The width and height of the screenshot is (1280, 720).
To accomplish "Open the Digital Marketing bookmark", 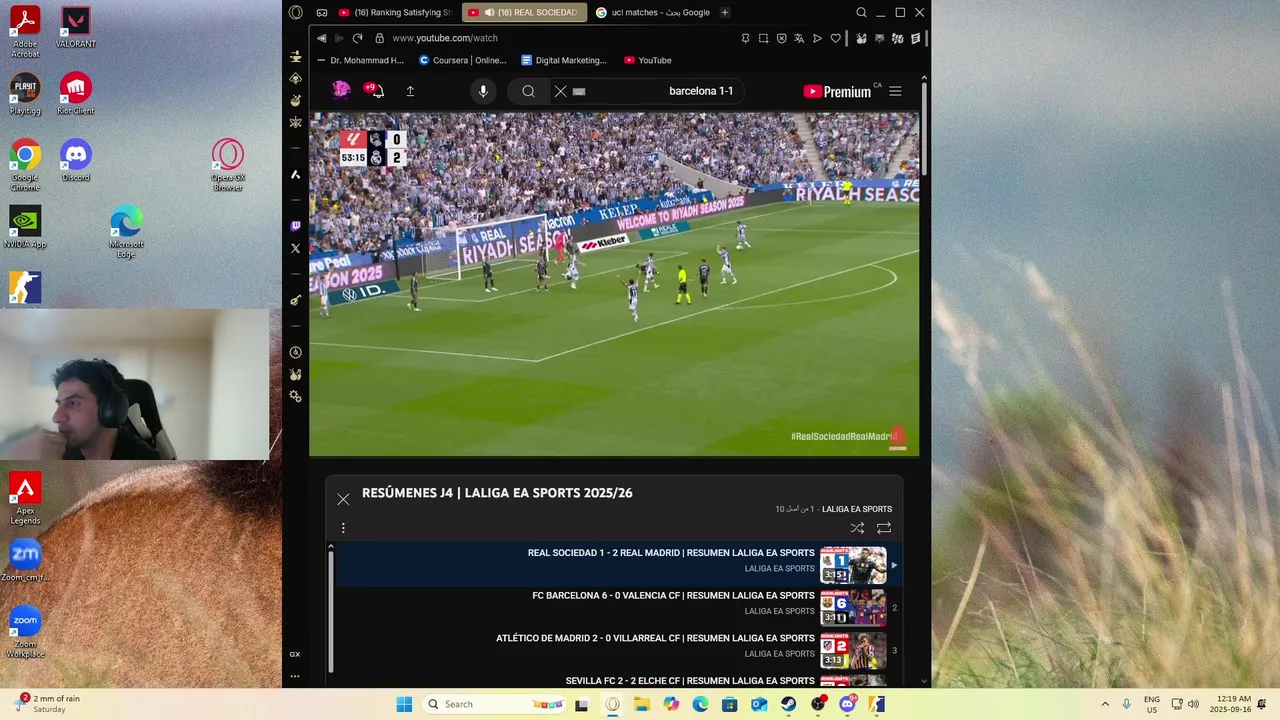I will point(564,60).
